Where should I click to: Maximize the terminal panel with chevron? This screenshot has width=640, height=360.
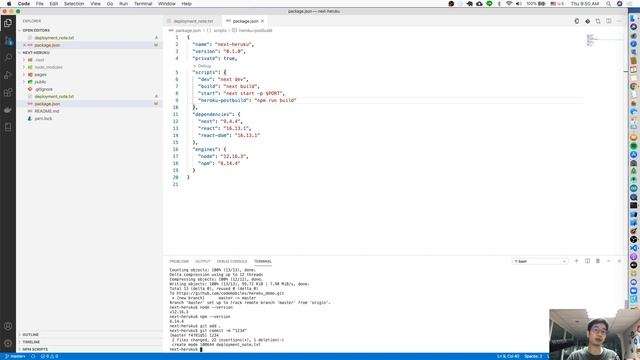[x=609, y=261]
